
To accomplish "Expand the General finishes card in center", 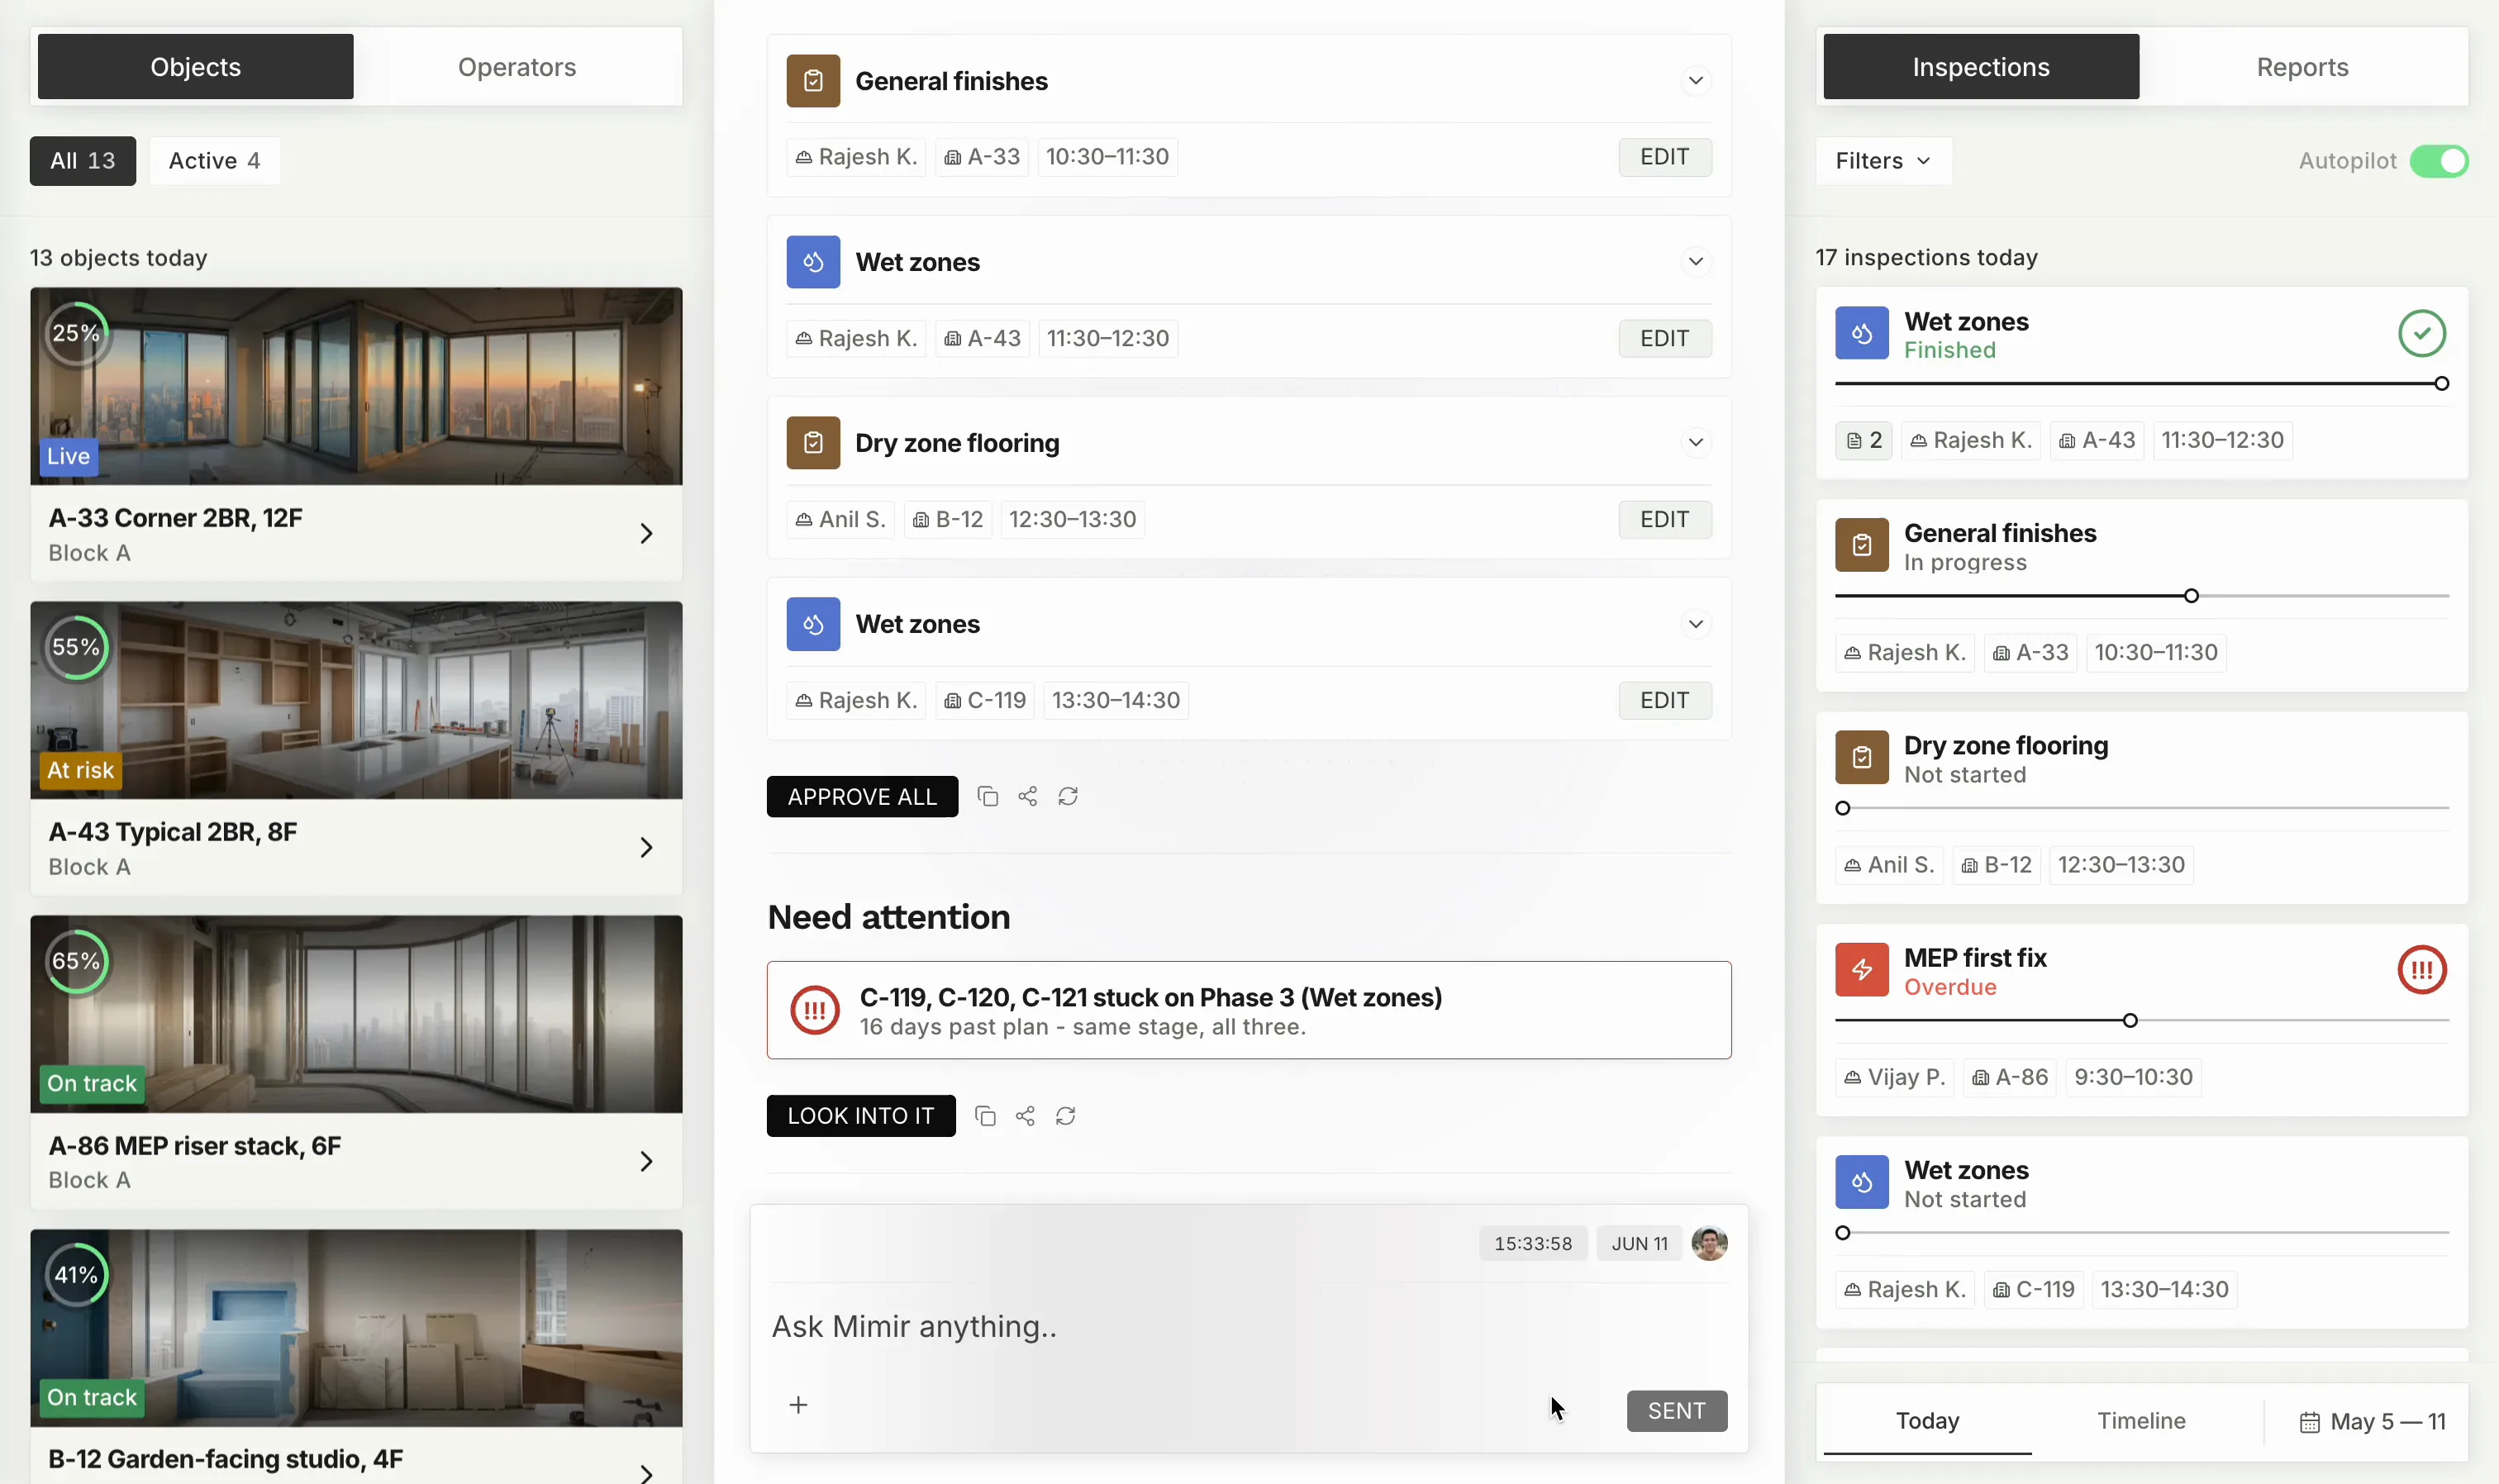I will pos(1696,81).
